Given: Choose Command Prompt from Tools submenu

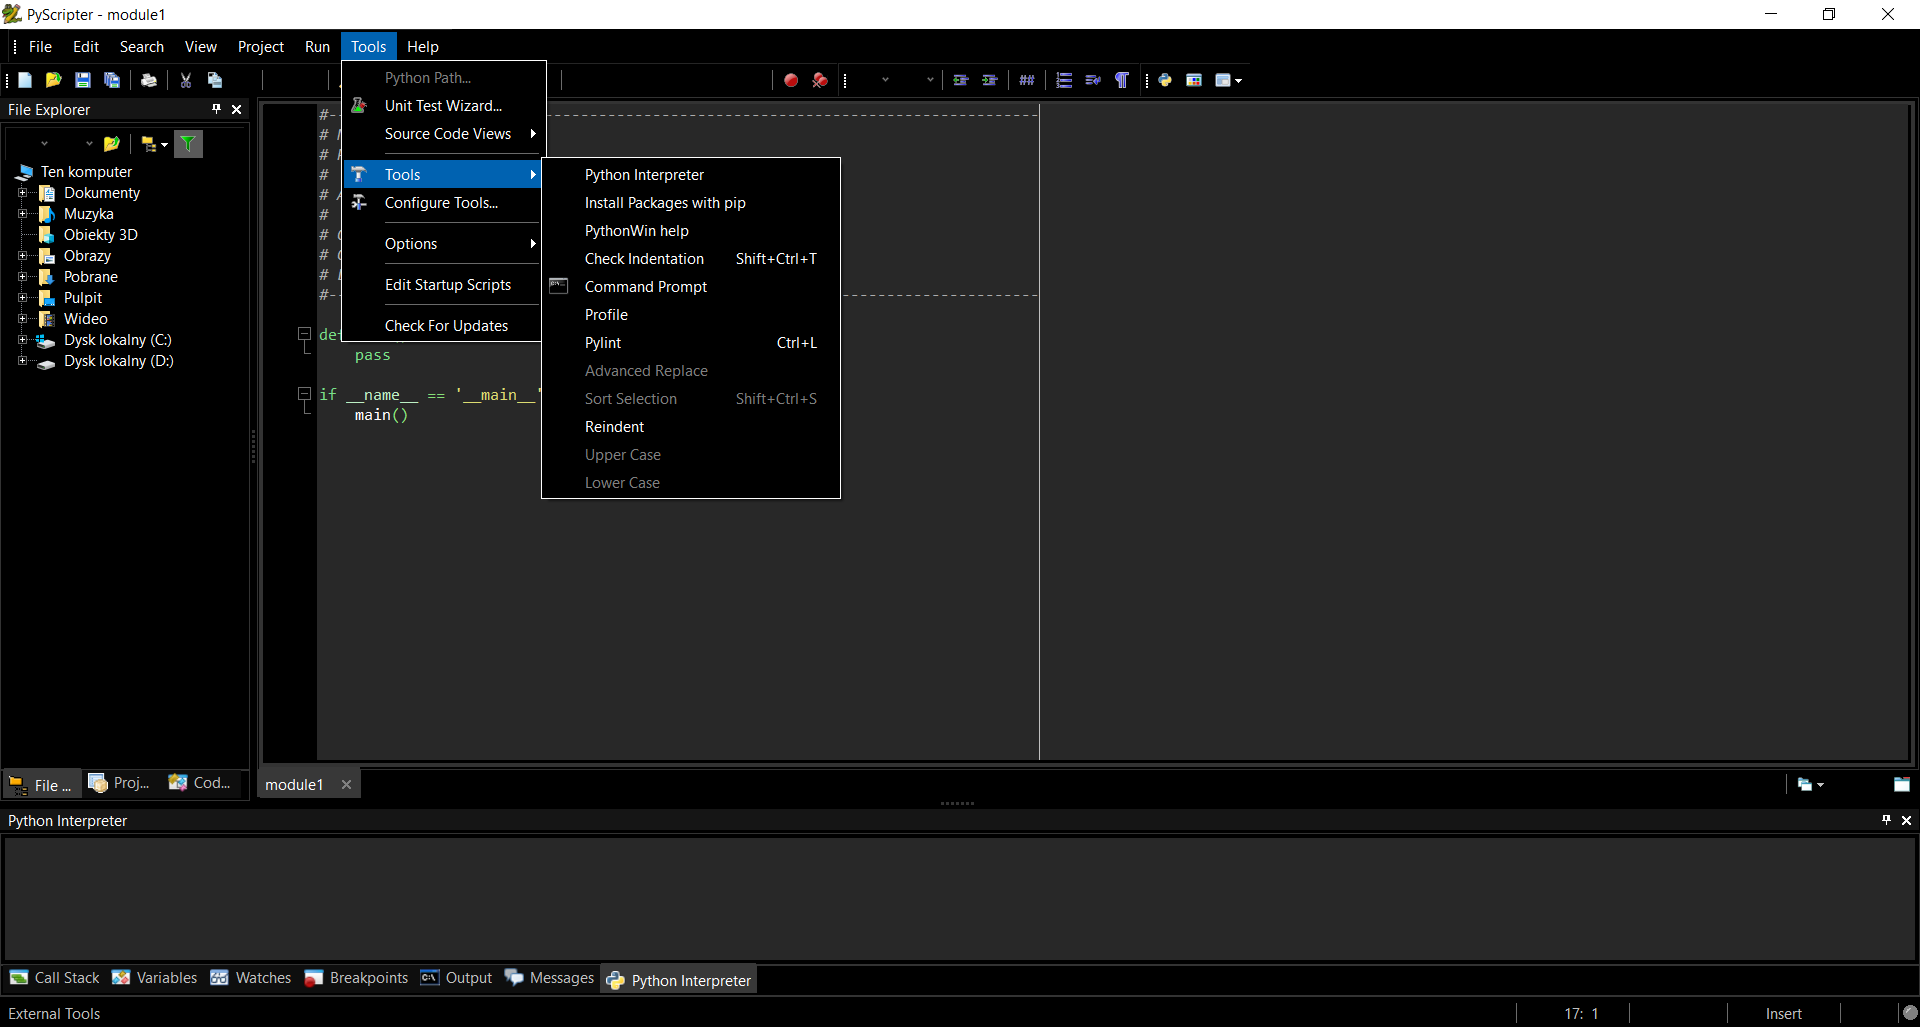Looking at the screenshot, I should point(645,287).
